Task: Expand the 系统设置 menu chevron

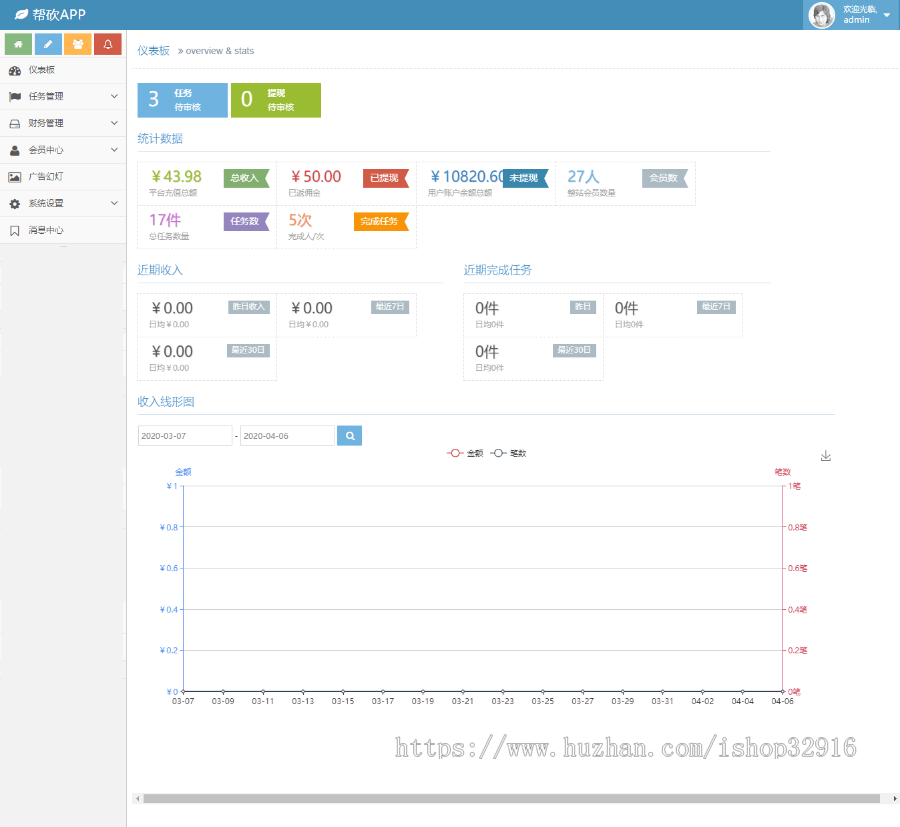Action: tap(114, 203)
